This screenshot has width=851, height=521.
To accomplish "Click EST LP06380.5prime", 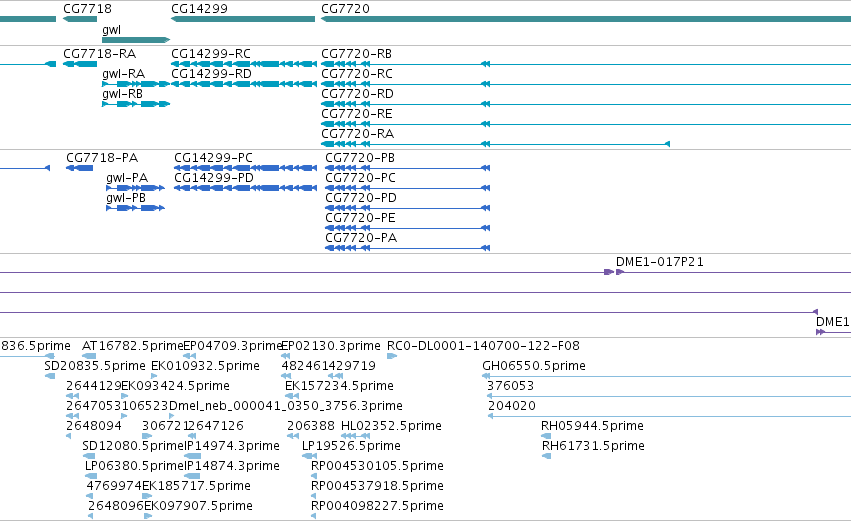I will tap(135, 466).
